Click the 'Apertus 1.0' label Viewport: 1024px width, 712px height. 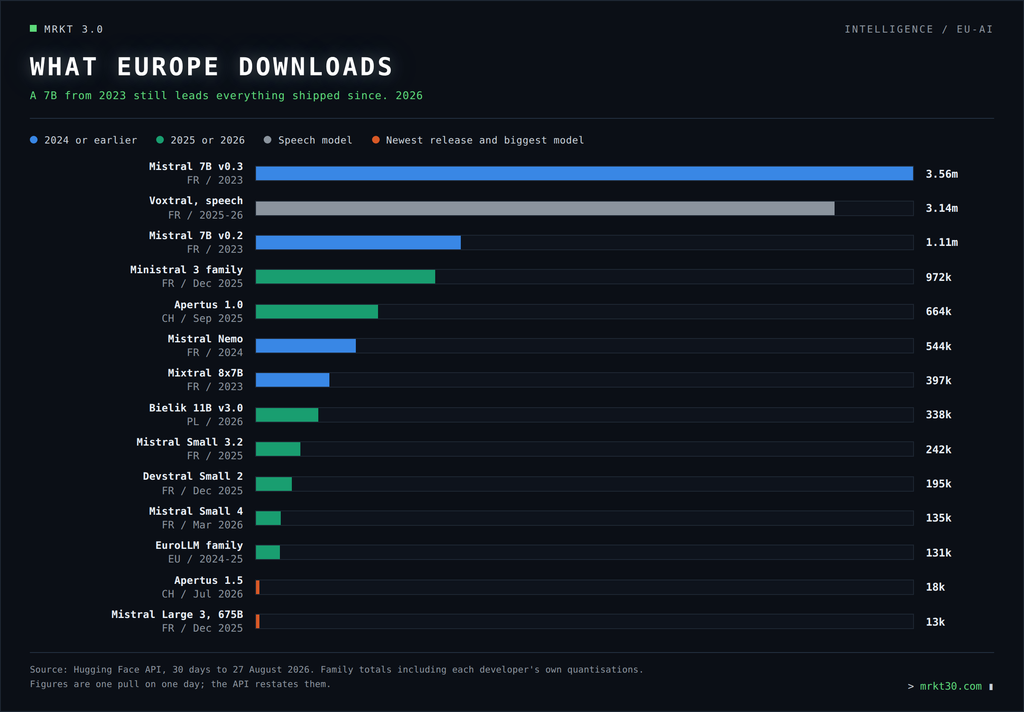(208, 304)
